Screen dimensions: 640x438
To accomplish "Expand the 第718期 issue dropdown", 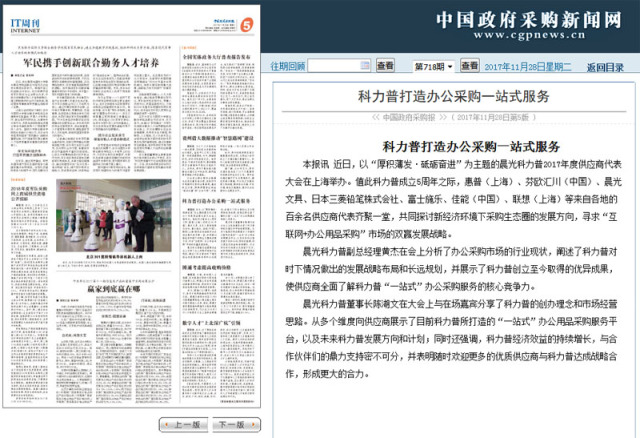I will click(x=433, y=66).
